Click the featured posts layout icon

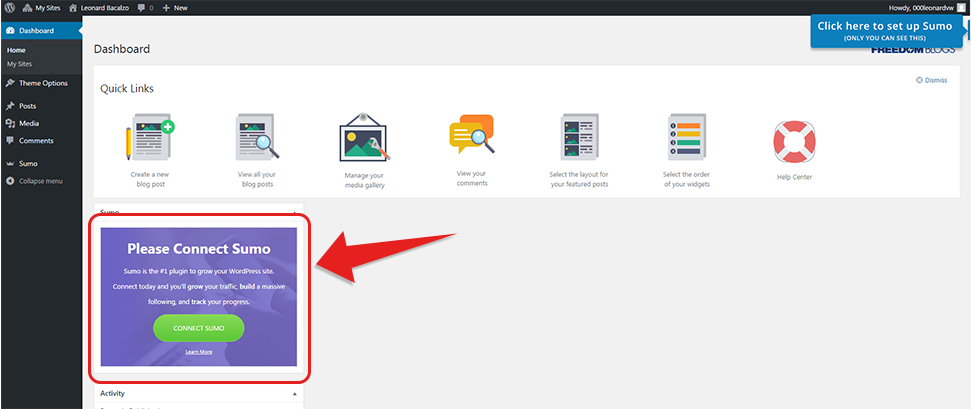click(x=579, y=137)
